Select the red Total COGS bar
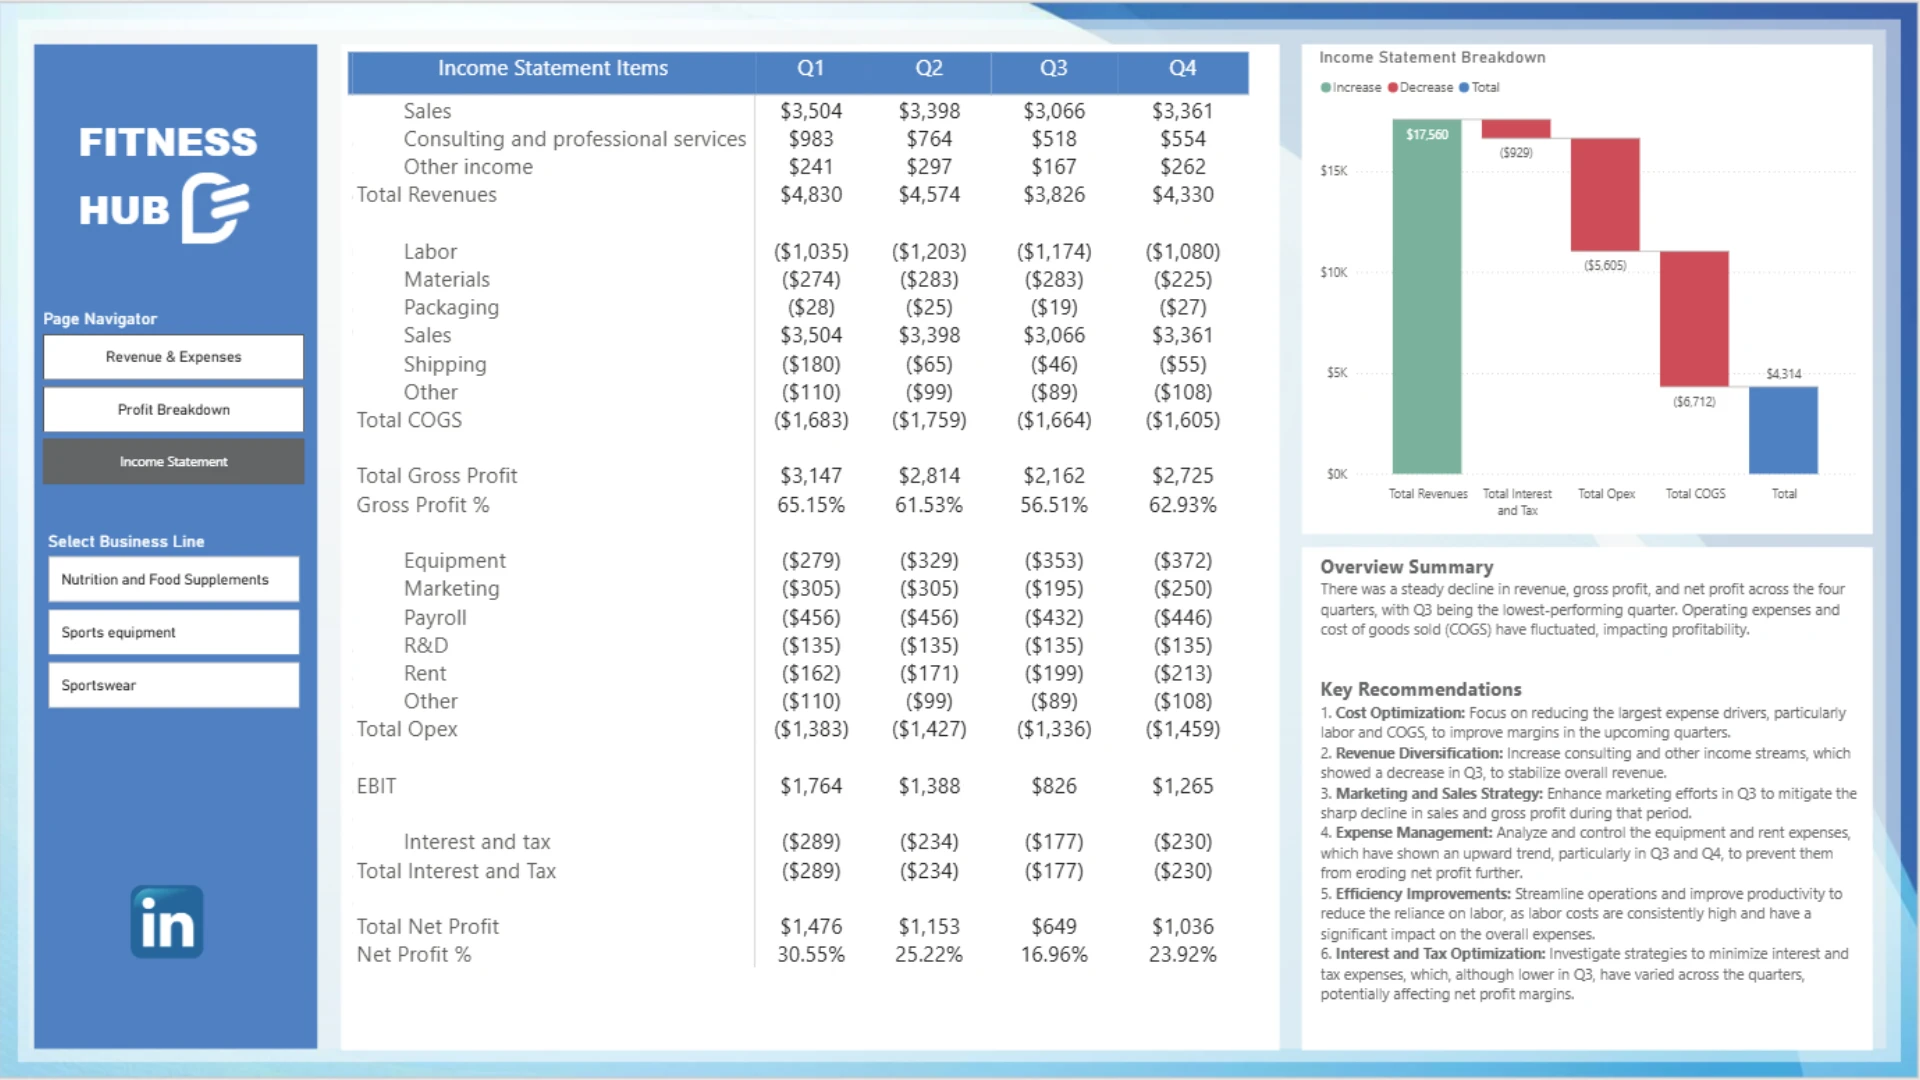 [1694, 319]
